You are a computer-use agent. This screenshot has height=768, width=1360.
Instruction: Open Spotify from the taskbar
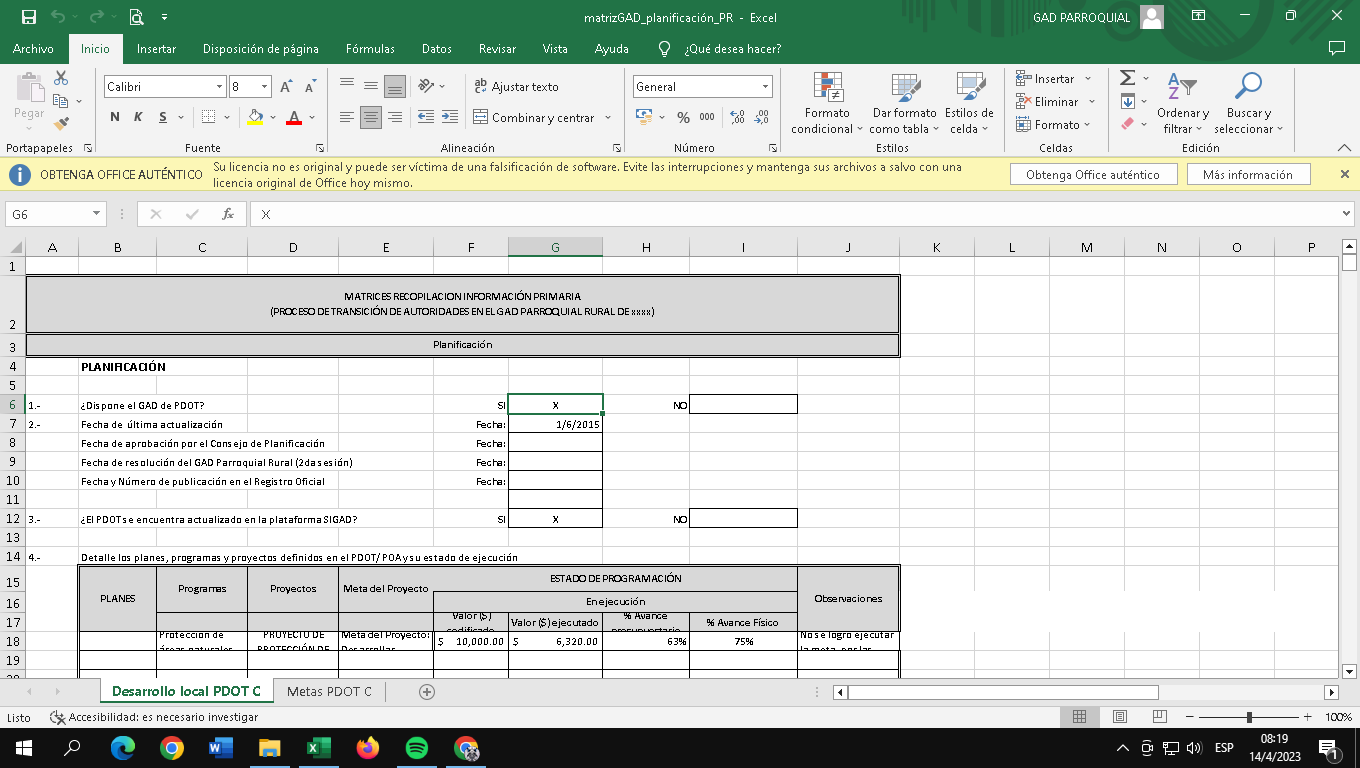pos(417,748)
